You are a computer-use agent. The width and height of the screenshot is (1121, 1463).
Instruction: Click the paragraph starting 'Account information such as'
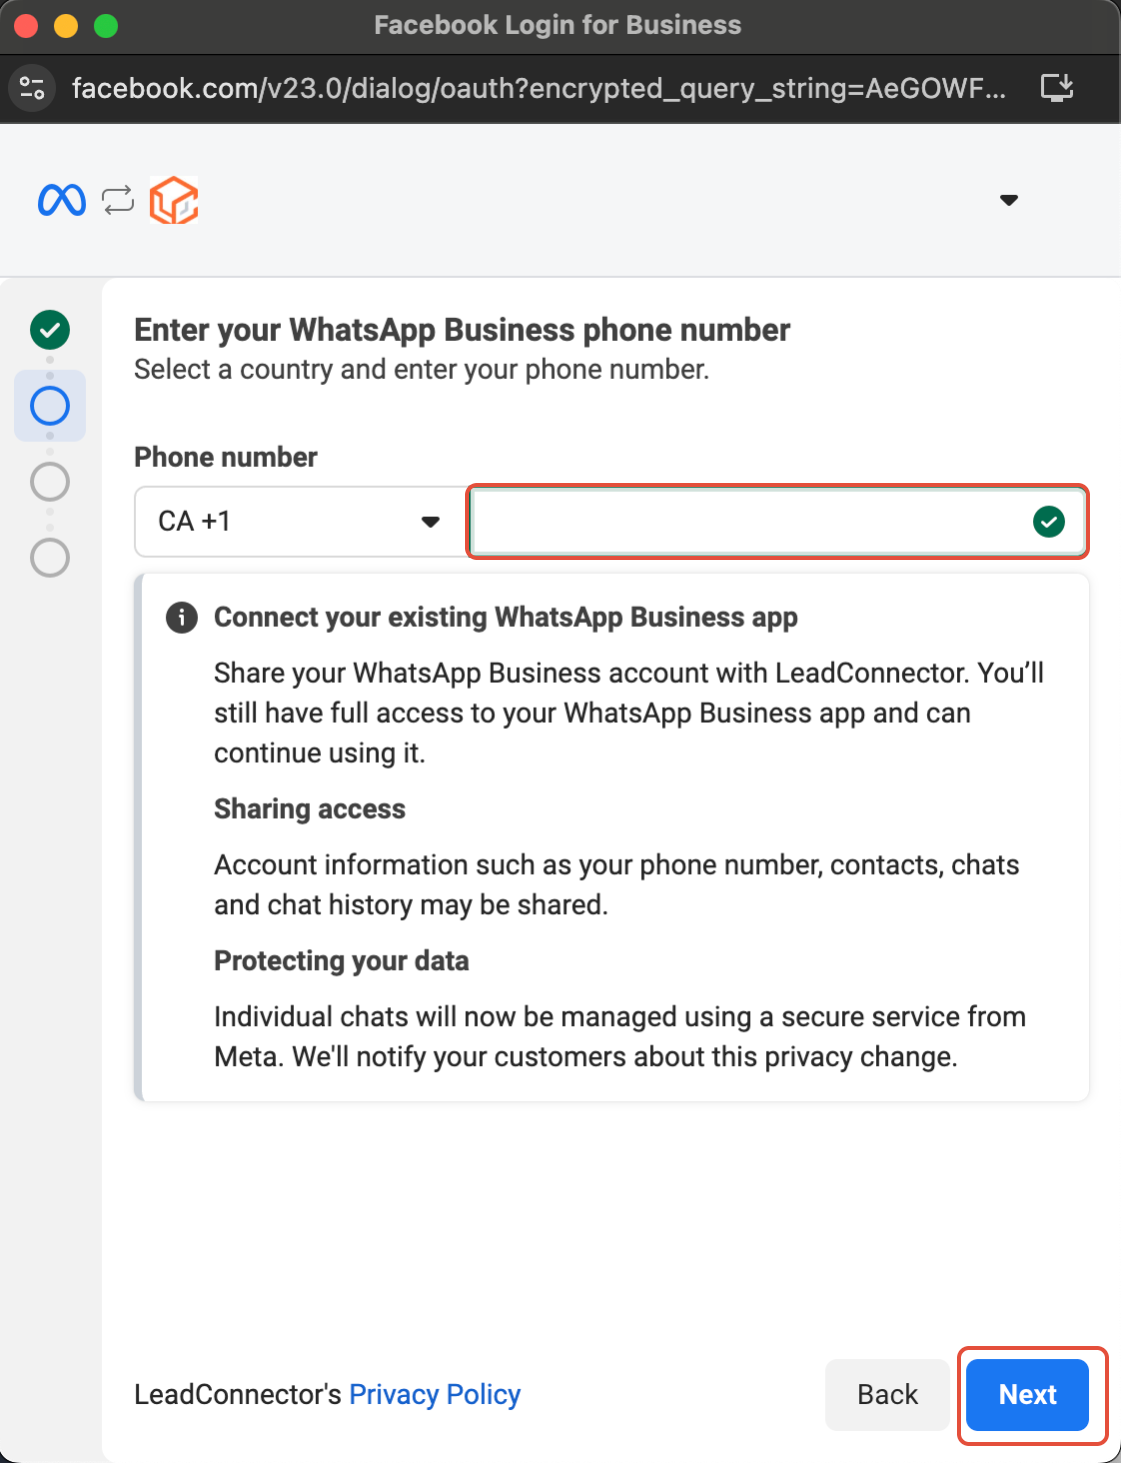tap(617, 885)
